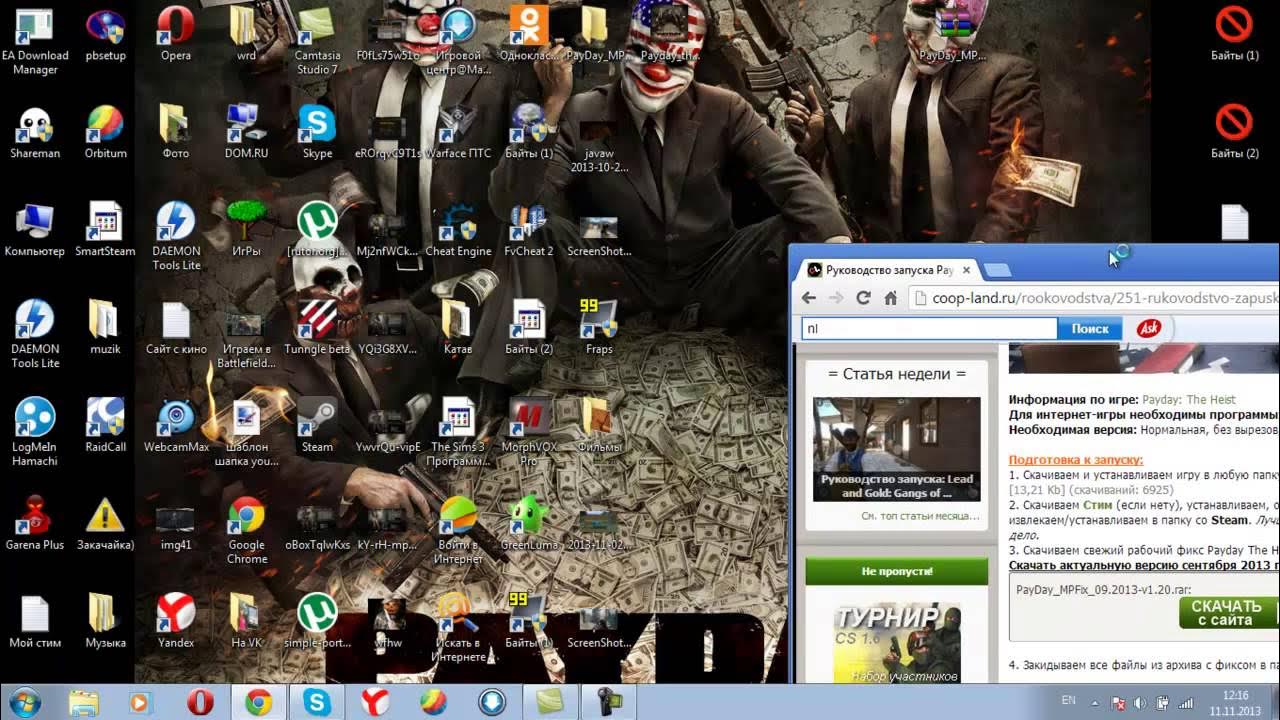Go back in the Chrome browser
The height and width of the screenshot is (720, 1280).
(x=809, y=298)
